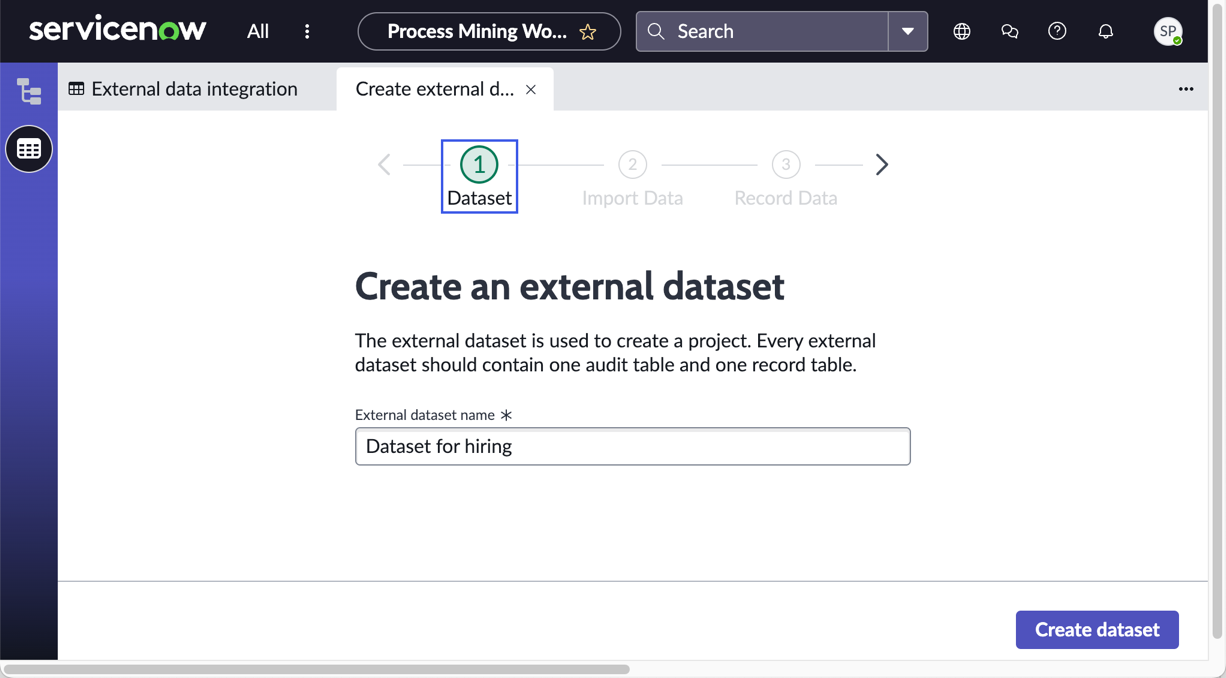The width and height of the screenshot is (1226, 678).
Task: Click the Create dataset button
Action: coord(1097,630)
